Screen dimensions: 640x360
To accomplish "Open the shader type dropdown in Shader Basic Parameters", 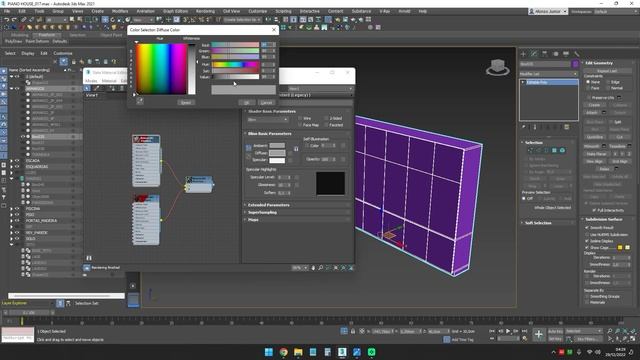I will 268,120.
